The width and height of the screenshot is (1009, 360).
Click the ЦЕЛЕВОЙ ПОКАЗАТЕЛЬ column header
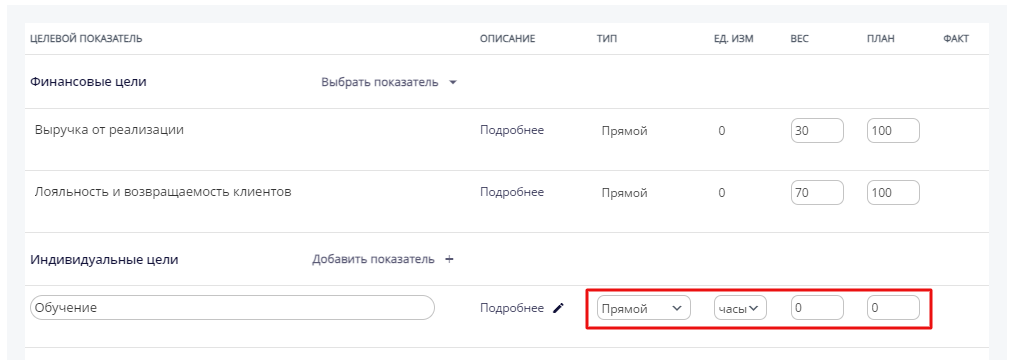(86, 39)
